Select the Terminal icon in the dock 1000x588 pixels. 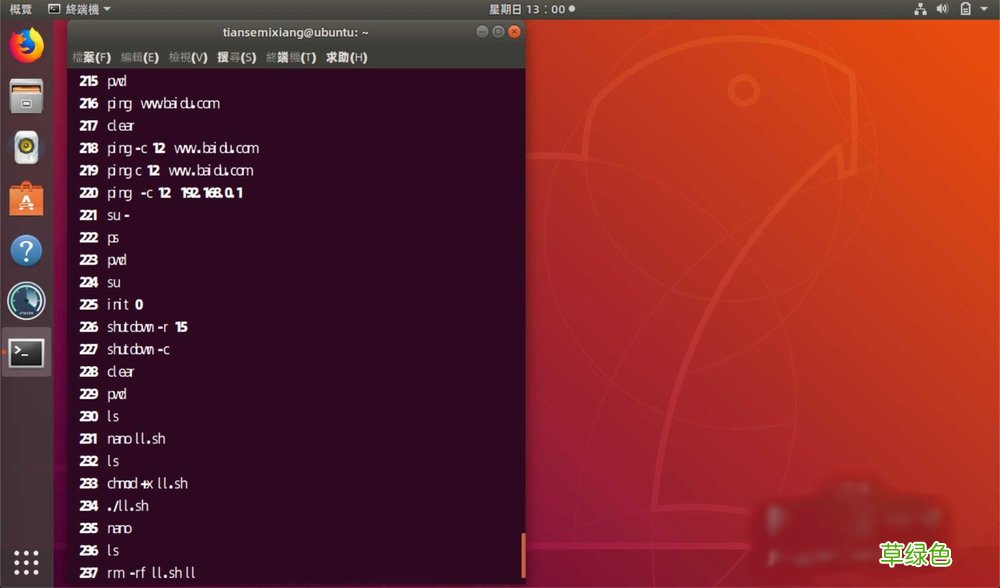pos(25,352)
